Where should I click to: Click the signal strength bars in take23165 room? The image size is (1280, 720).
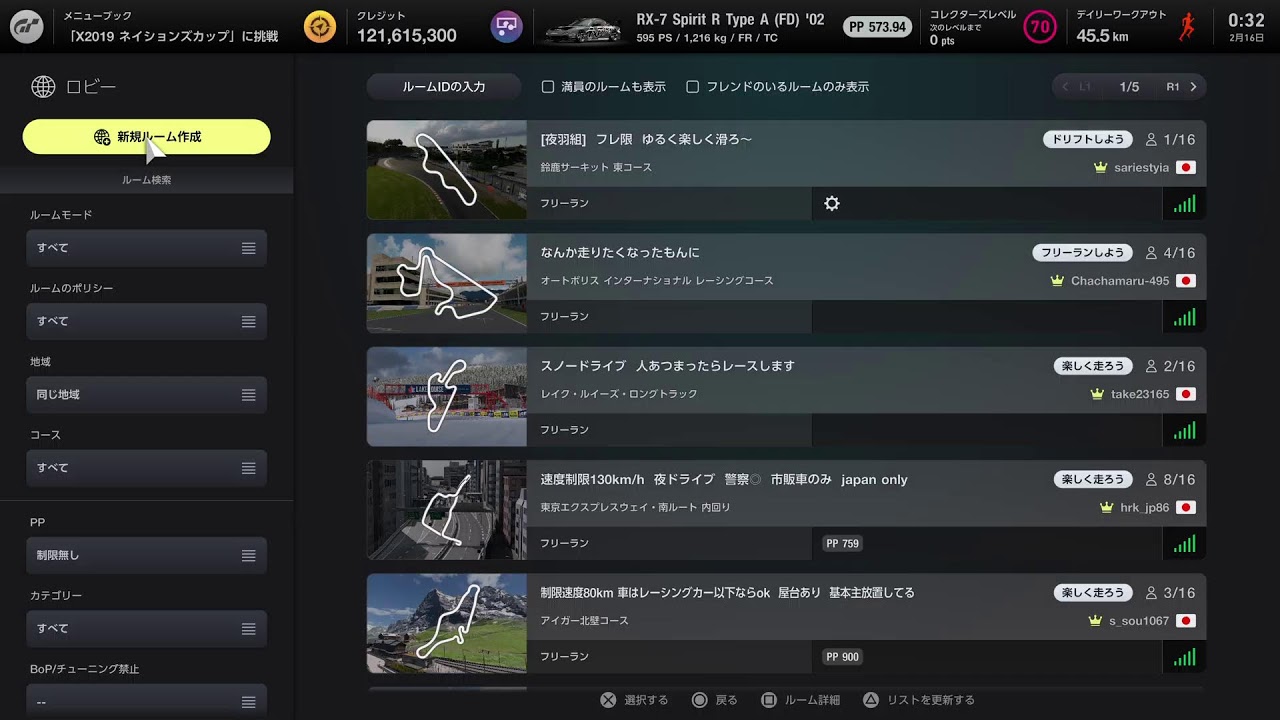tap(1184, 430)
